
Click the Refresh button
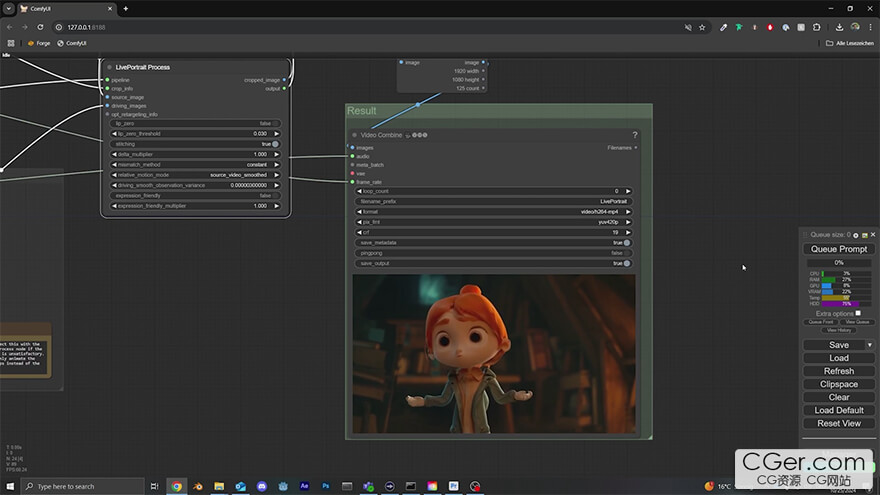tap(838, 371)
